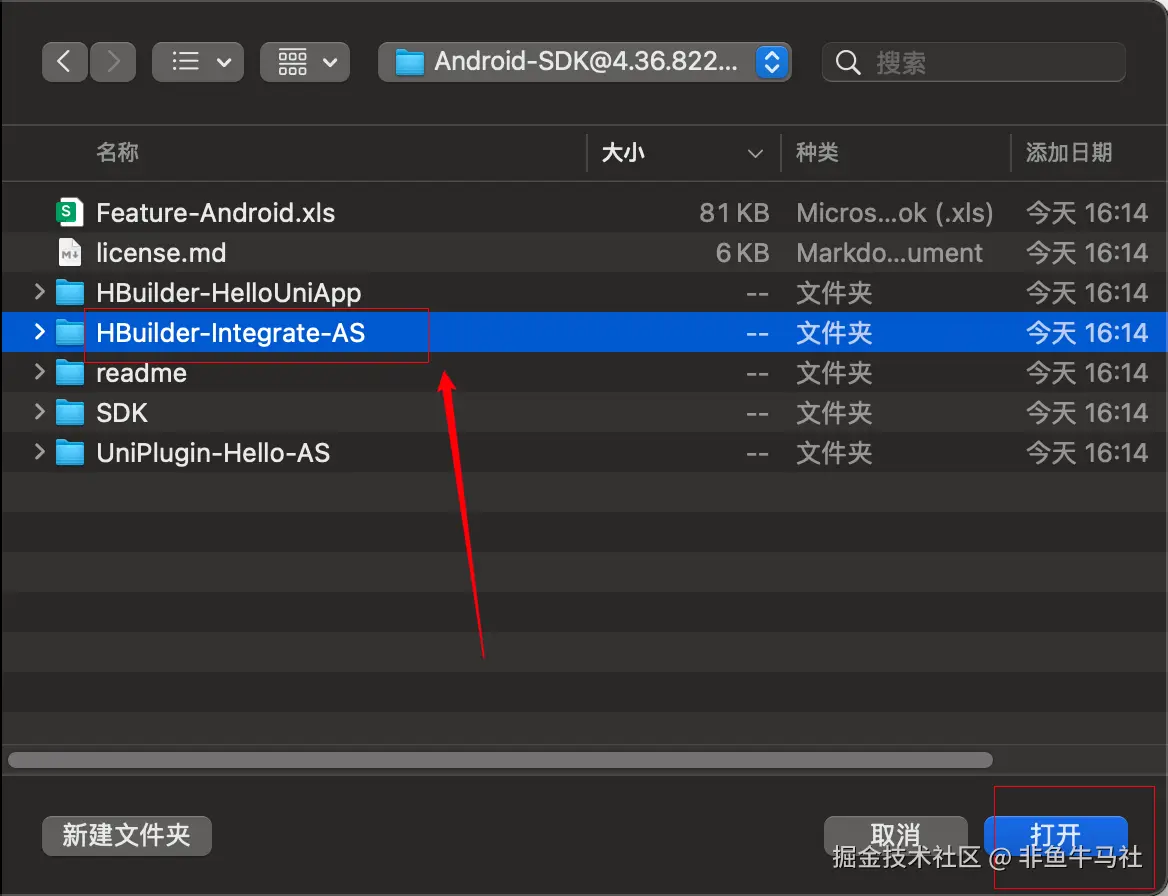This screenshot has height=896, width=1168.
Task: Sort by the 种类 column header
Action: [x=817, y=153]
